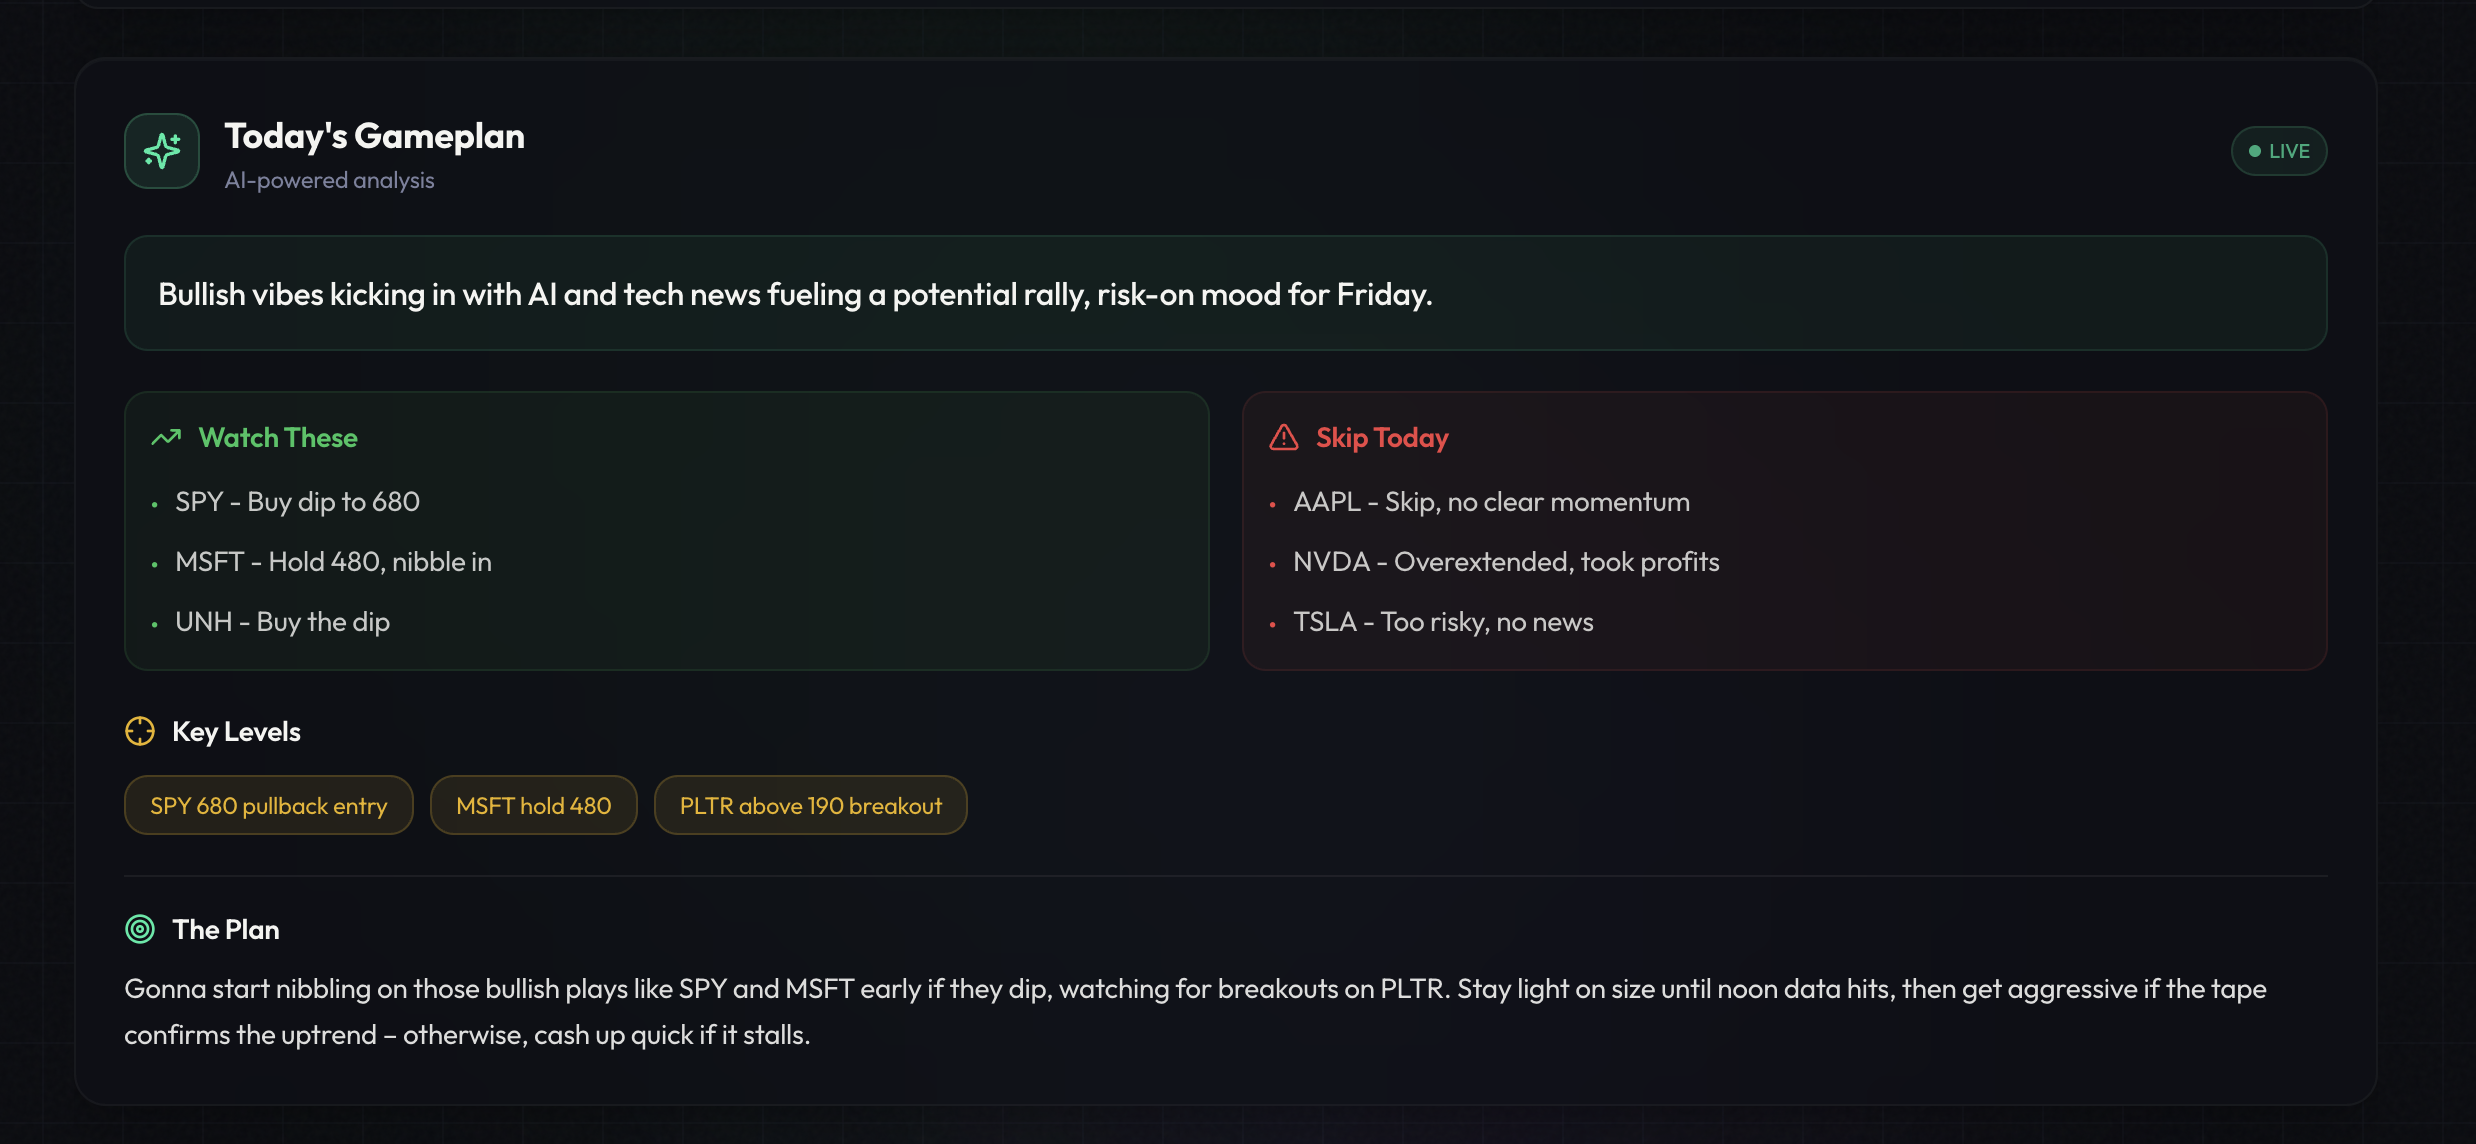Click the SPY 680 pullback entry chip

point(268,805)
